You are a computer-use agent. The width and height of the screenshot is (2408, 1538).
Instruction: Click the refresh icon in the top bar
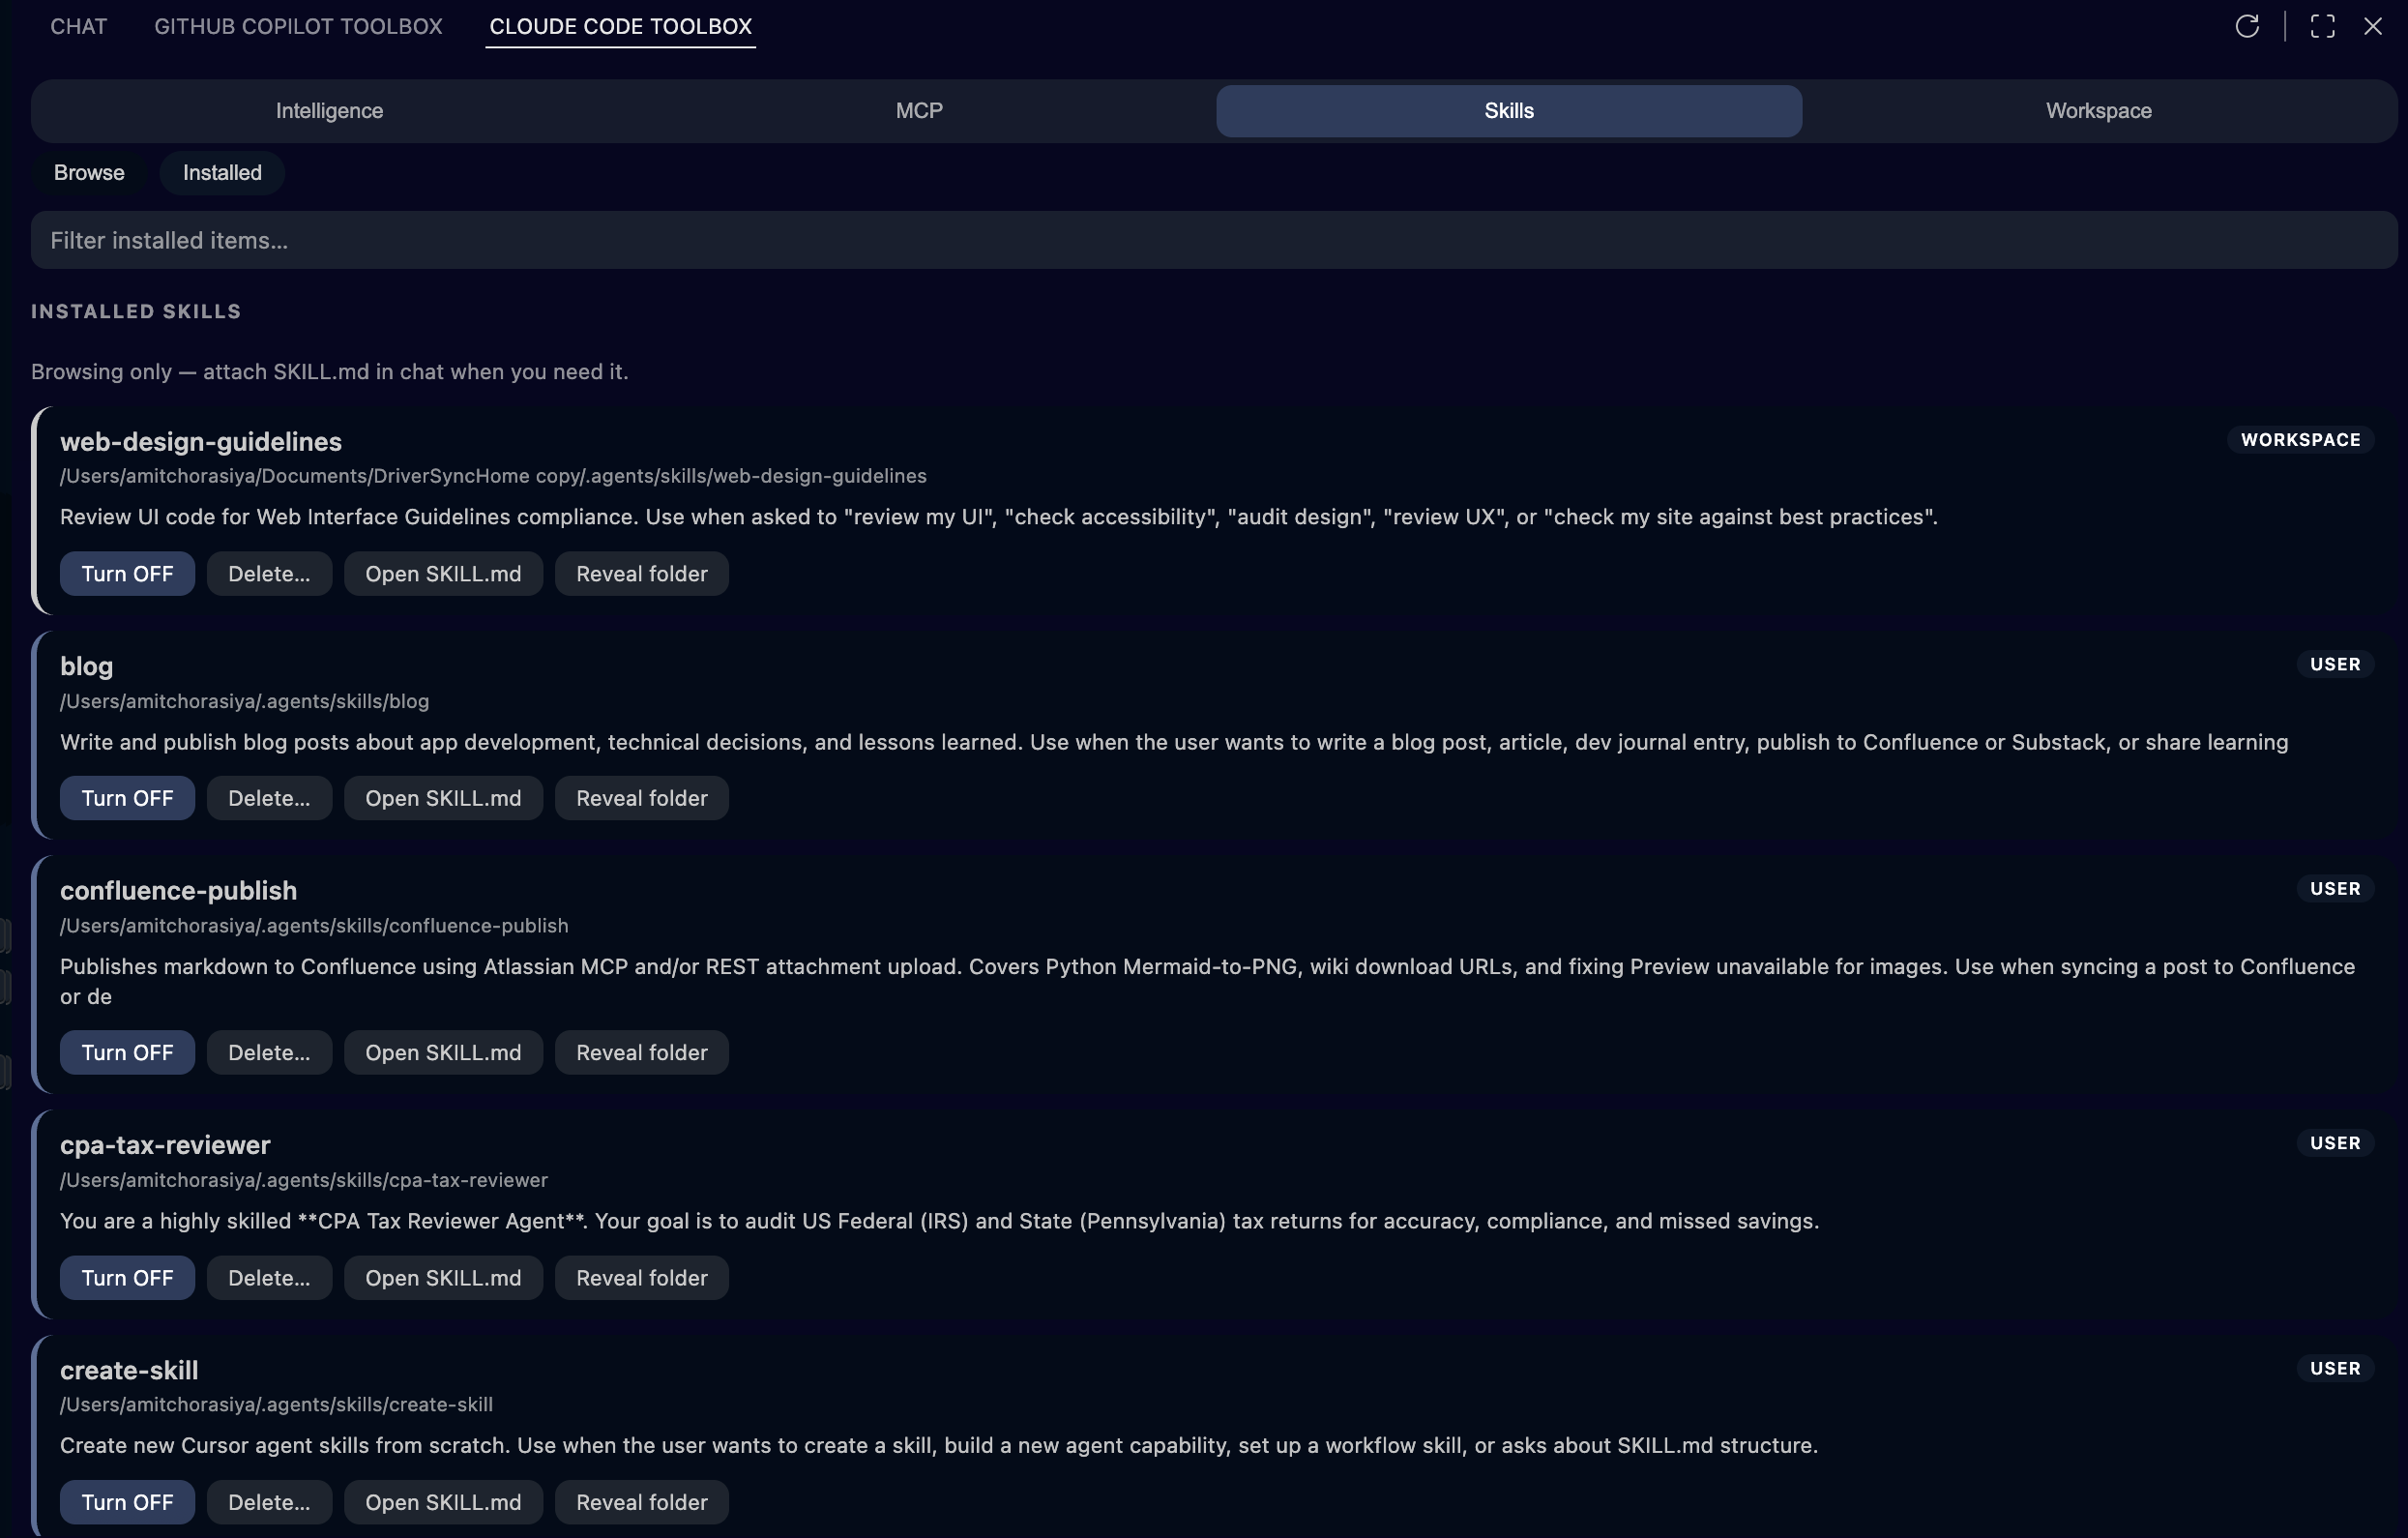(2247, 26)
